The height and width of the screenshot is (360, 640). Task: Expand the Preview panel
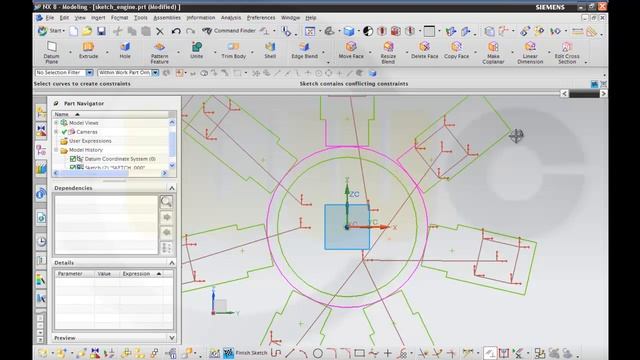(x=172, y=338)
